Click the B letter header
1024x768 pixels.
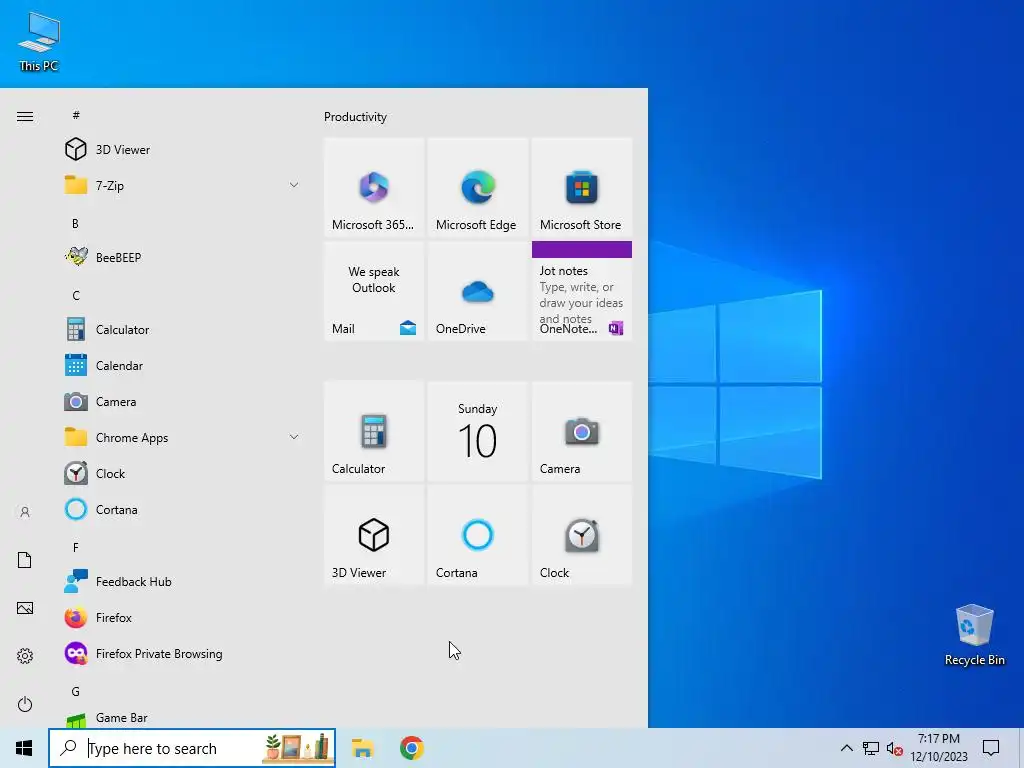tap(76, 223)
